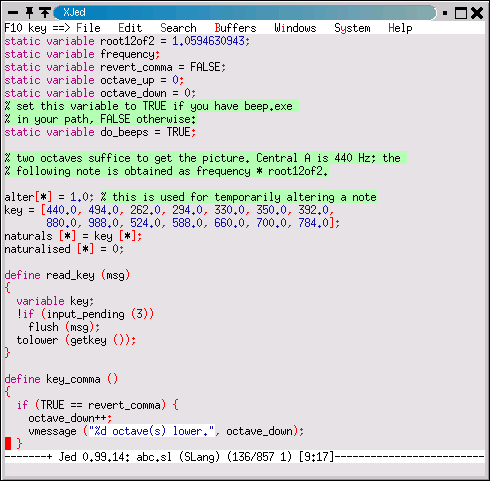Image resolution: width=490 pixels, height=481 pixels.
Task: Open the Windows menu
Action: [295, 28]
